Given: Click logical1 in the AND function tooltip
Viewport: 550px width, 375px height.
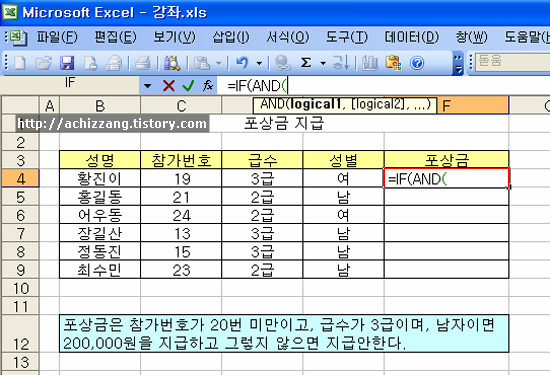Looking at the screenshot, I should [316, 104].
